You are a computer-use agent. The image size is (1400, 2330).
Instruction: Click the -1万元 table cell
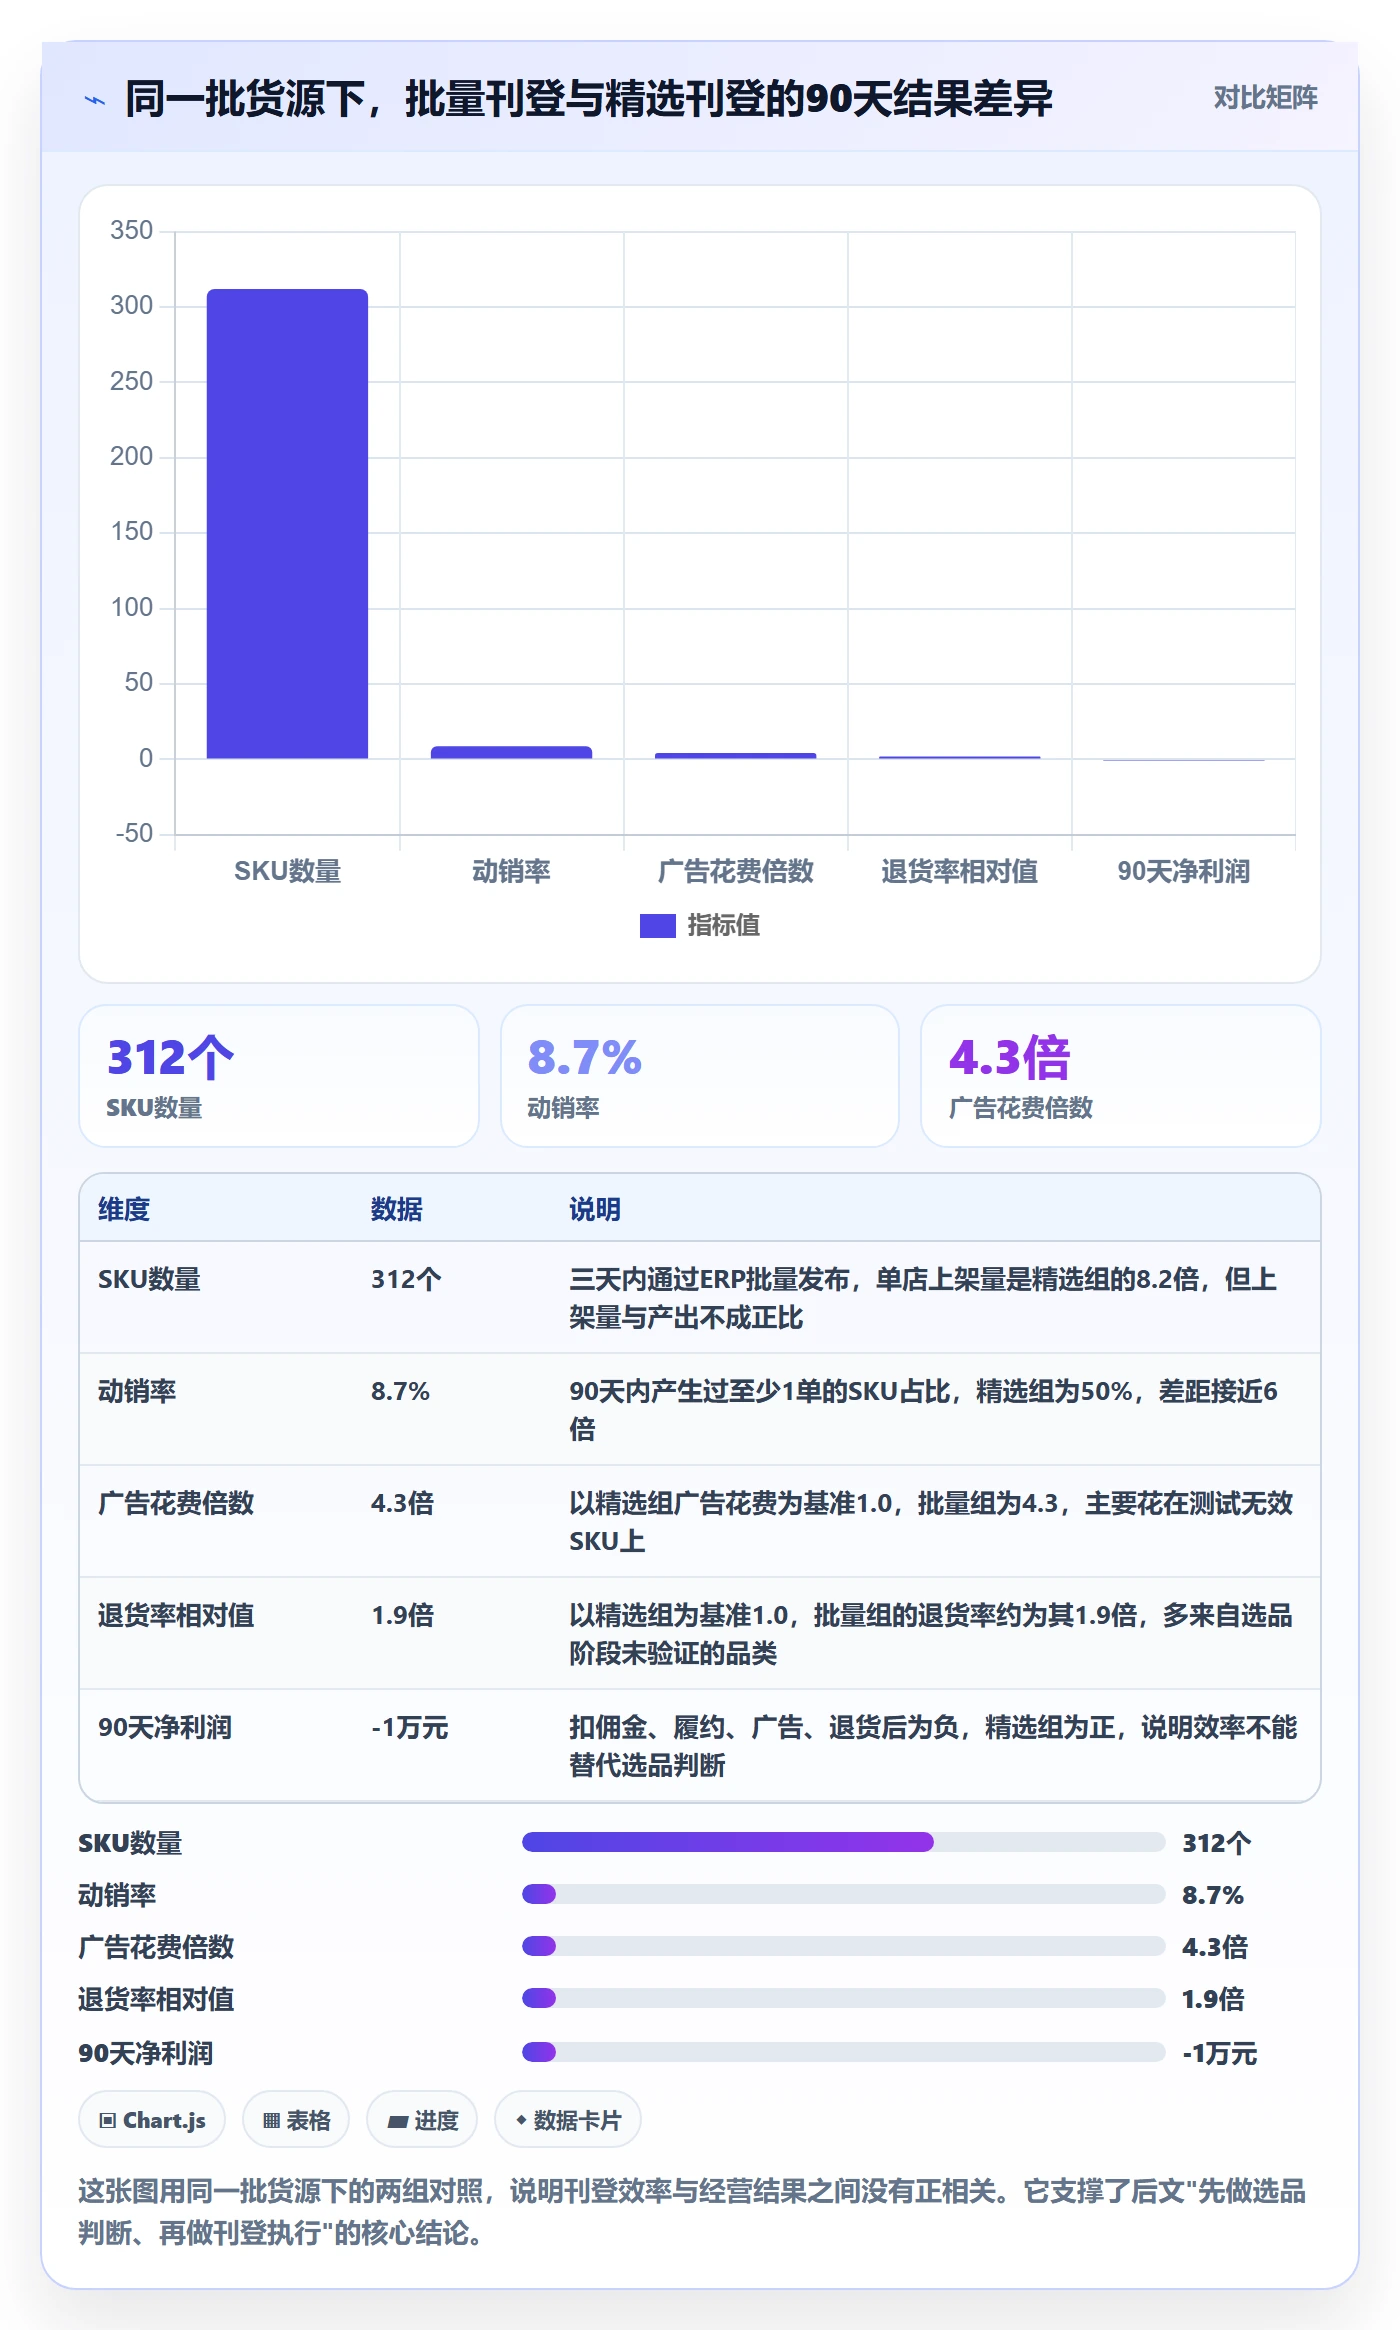click(x=410, y=1727)
